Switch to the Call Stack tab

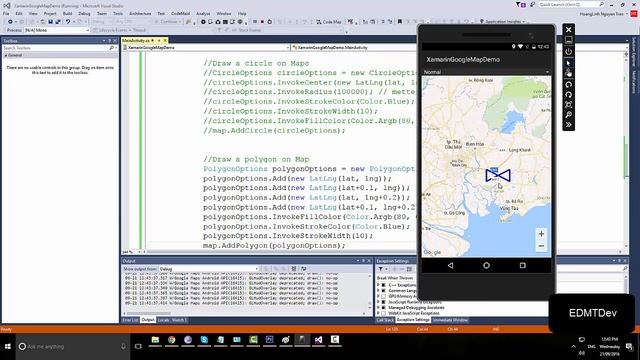click(385, 320)
